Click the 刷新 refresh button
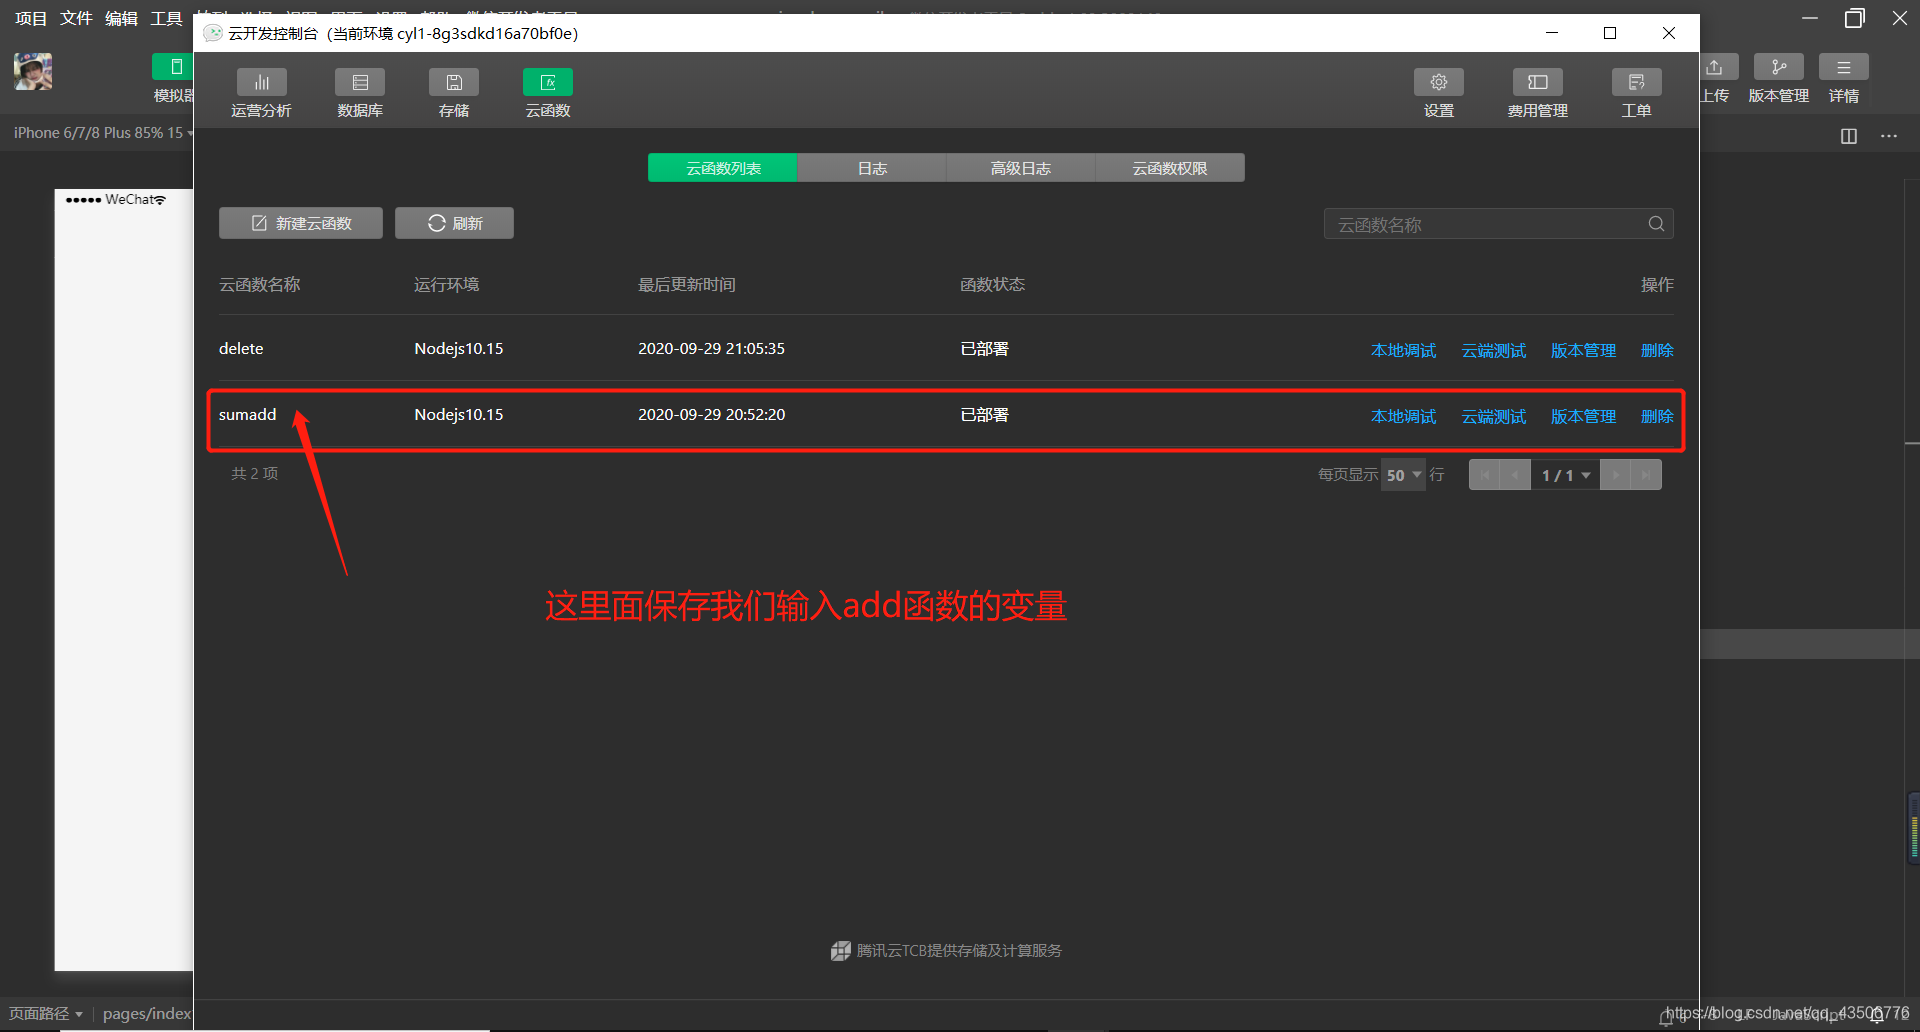 [x=454, y=222]
